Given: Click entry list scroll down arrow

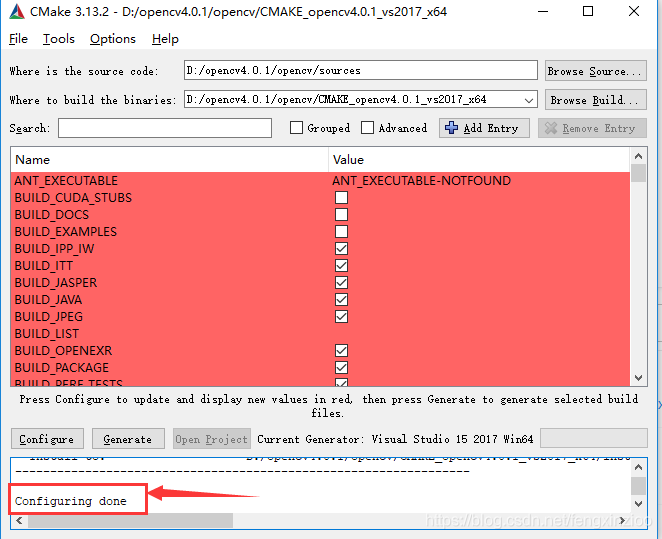Looking at the screenshot, I should pos(638,378).
